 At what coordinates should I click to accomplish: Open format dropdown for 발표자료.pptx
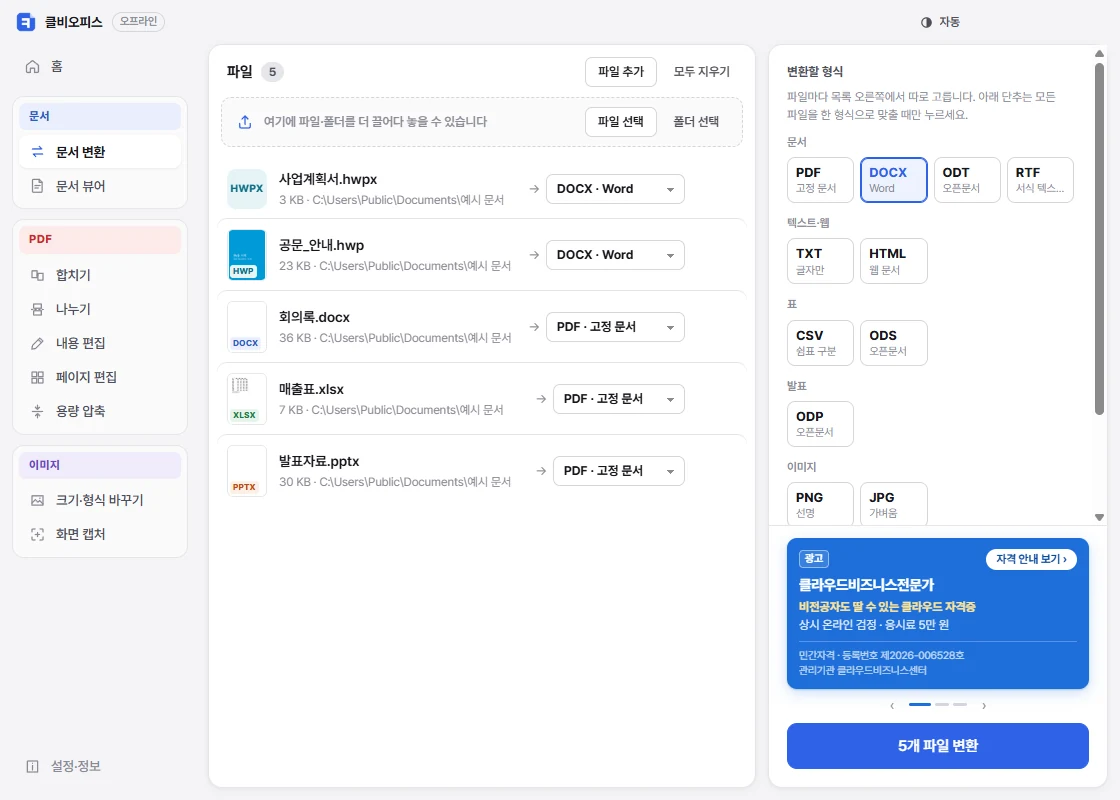(x=619, y=471)
